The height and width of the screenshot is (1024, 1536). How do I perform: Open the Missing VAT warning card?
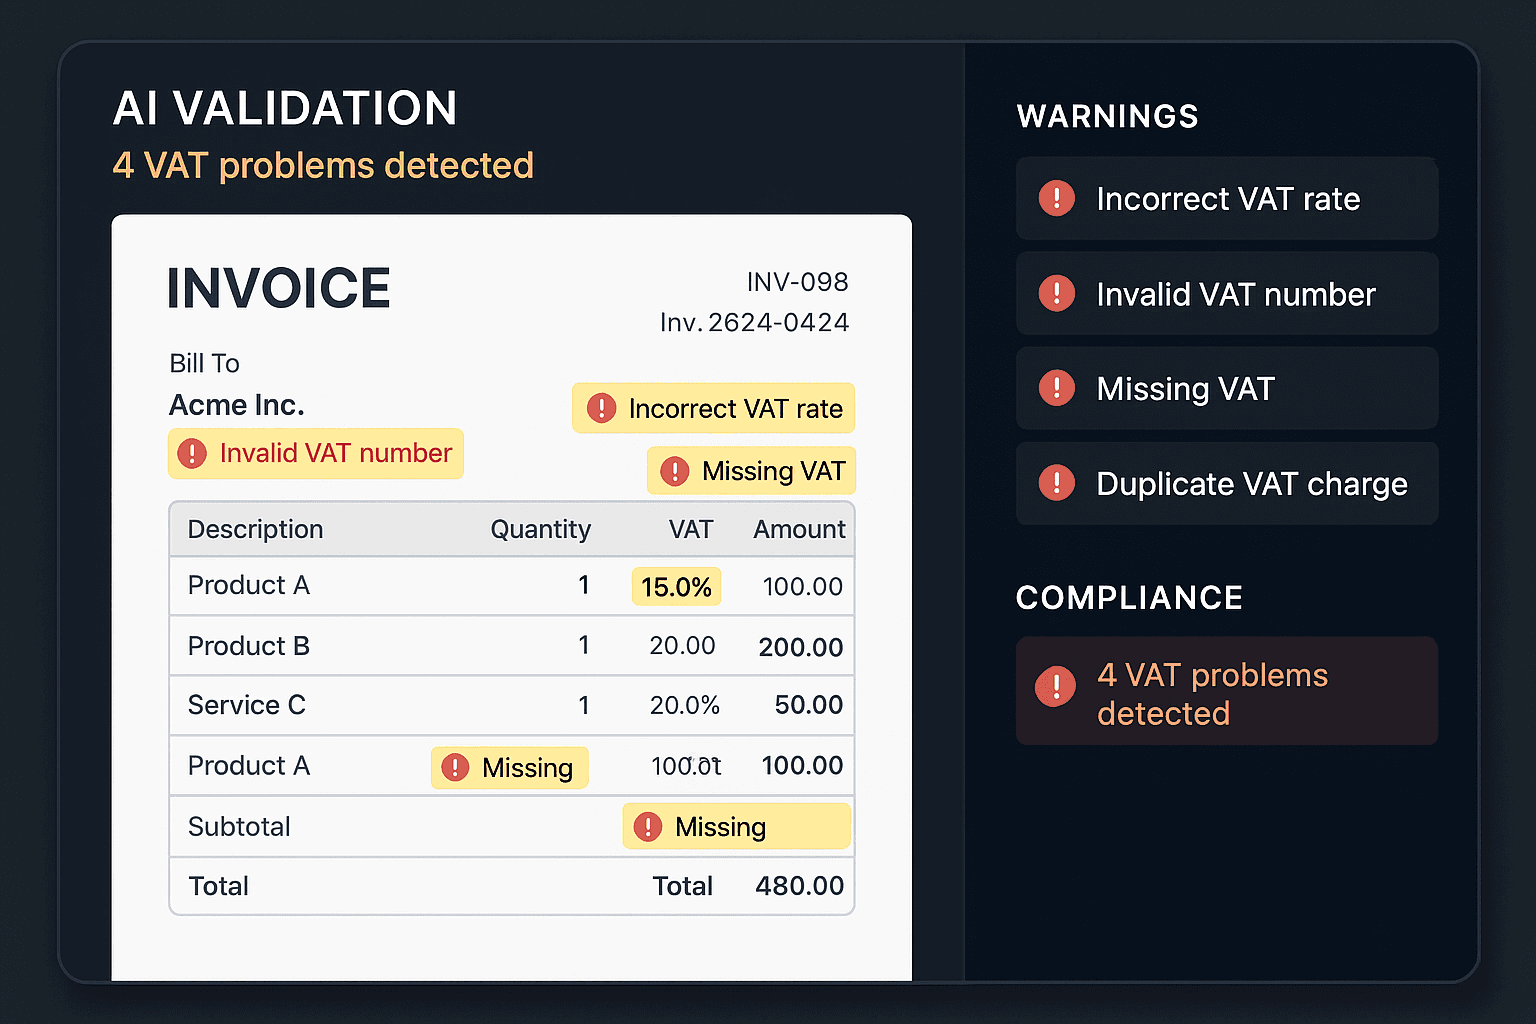pyautogui.click(x=1227, y=388)
